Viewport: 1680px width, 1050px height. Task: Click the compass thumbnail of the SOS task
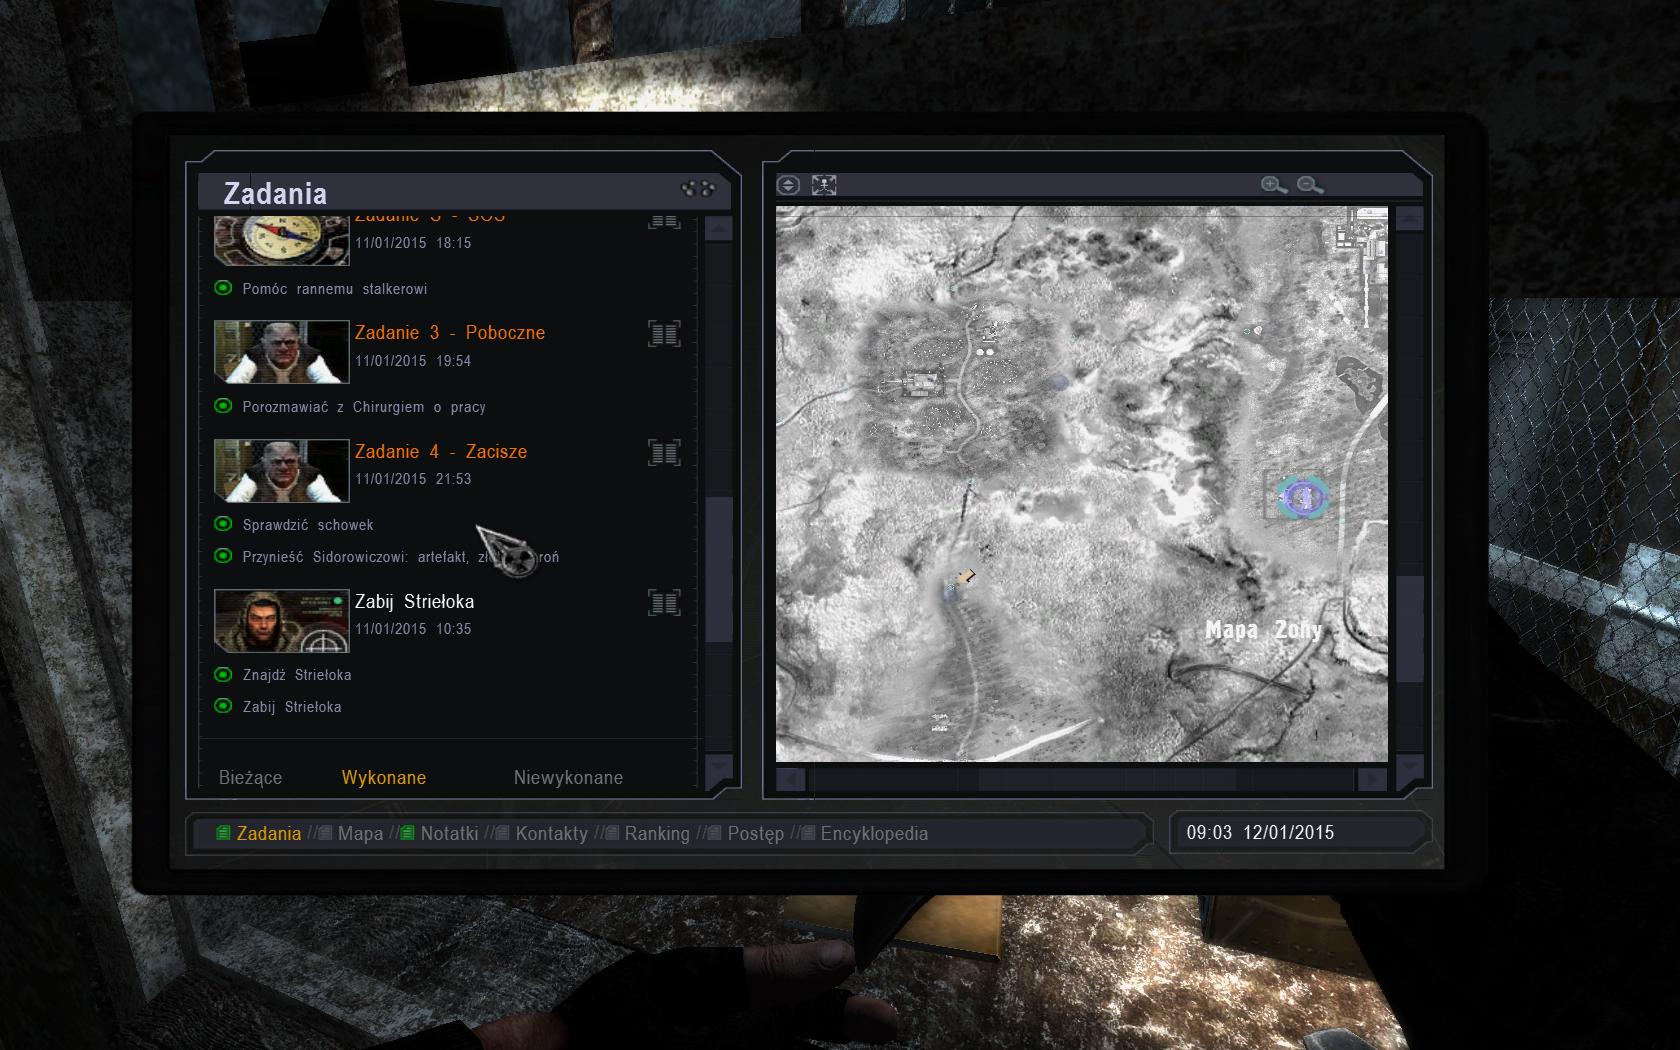282,240
